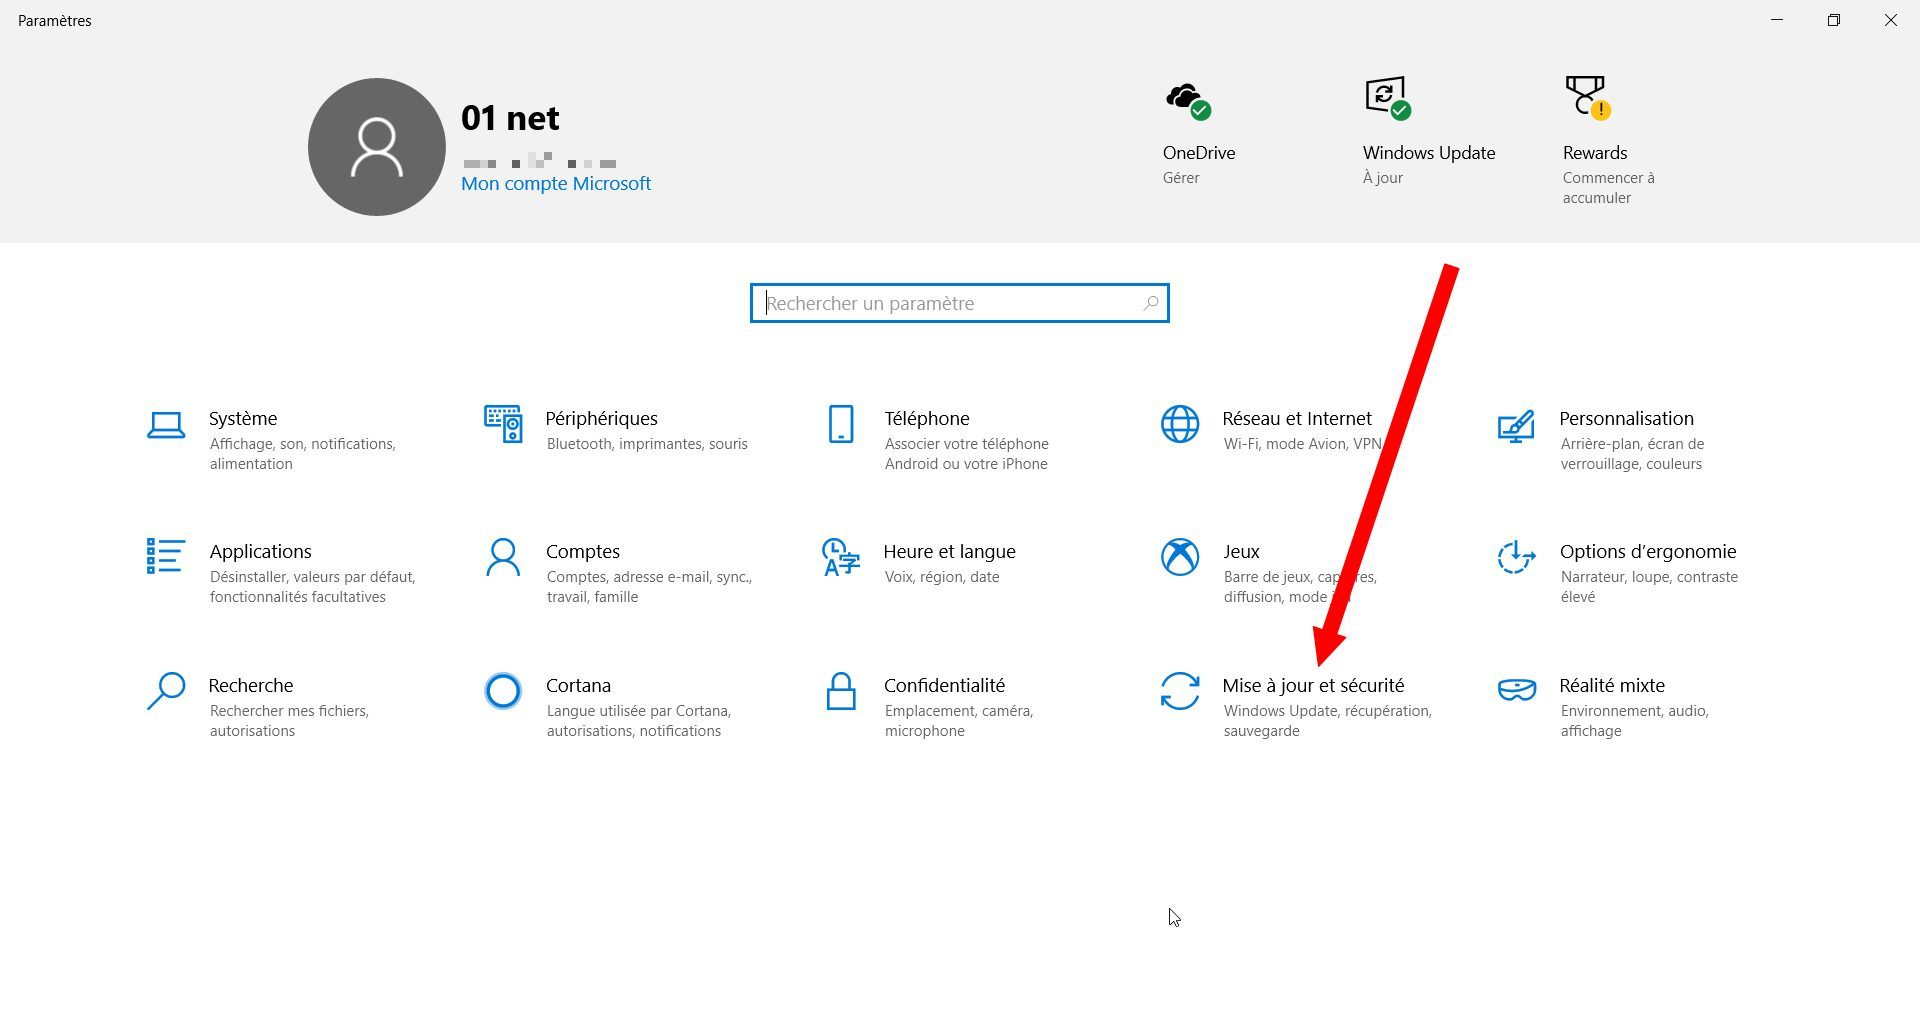
Task: Open the Mise à jour et sécurité sync icon
Action: pos(1180,691)
